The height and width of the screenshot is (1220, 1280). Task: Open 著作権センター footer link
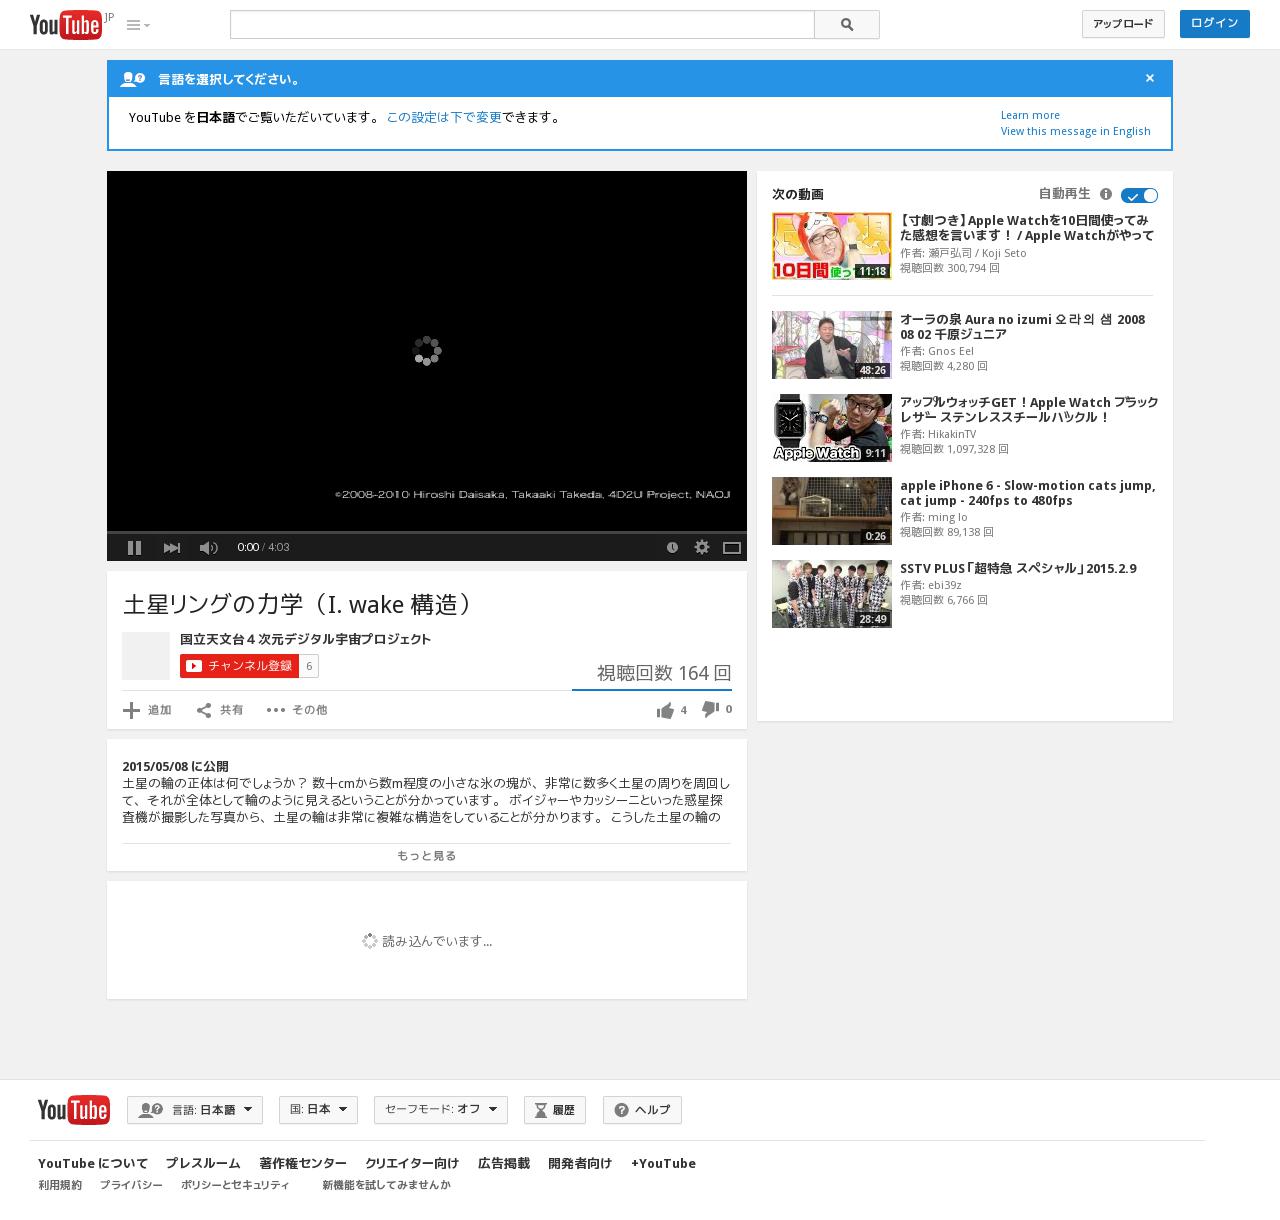[303, 1163]
